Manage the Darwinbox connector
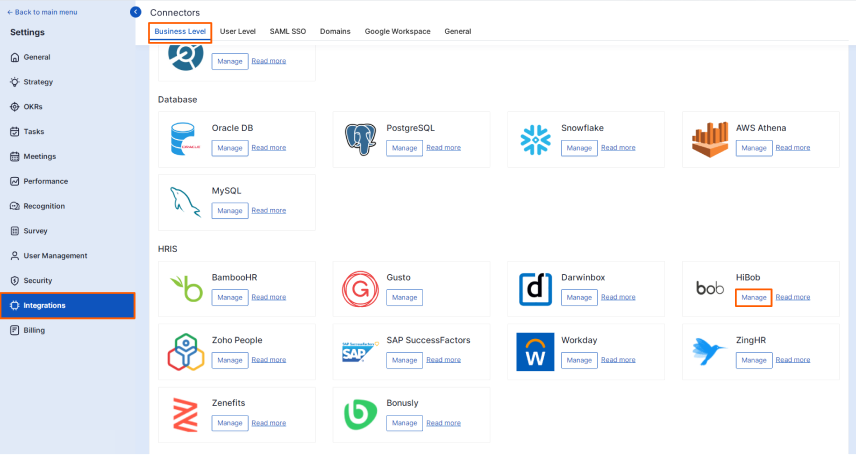Image resolution: width=856 pixels, height=455 pixels. (579, 298)
